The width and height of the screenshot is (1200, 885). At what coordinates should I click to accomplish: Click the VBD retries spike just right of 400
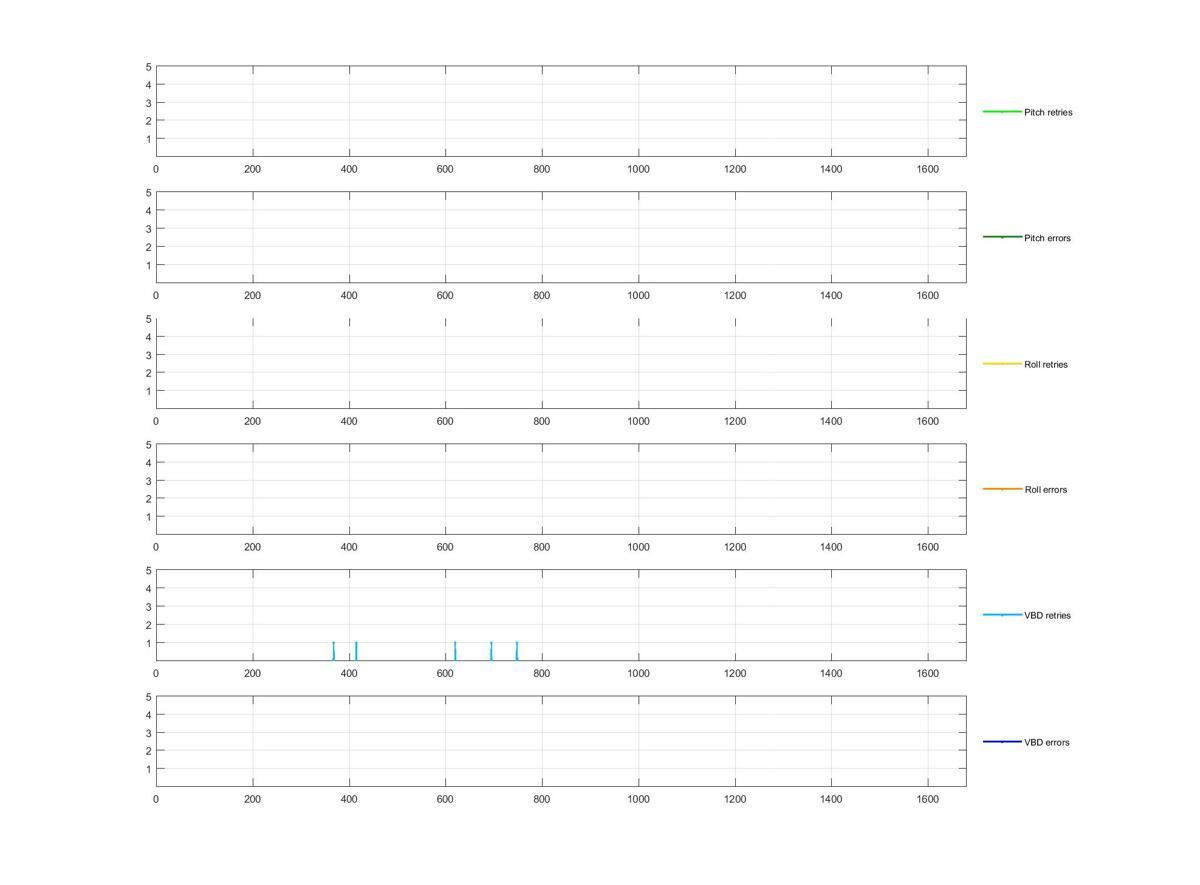tap(356, 651)
